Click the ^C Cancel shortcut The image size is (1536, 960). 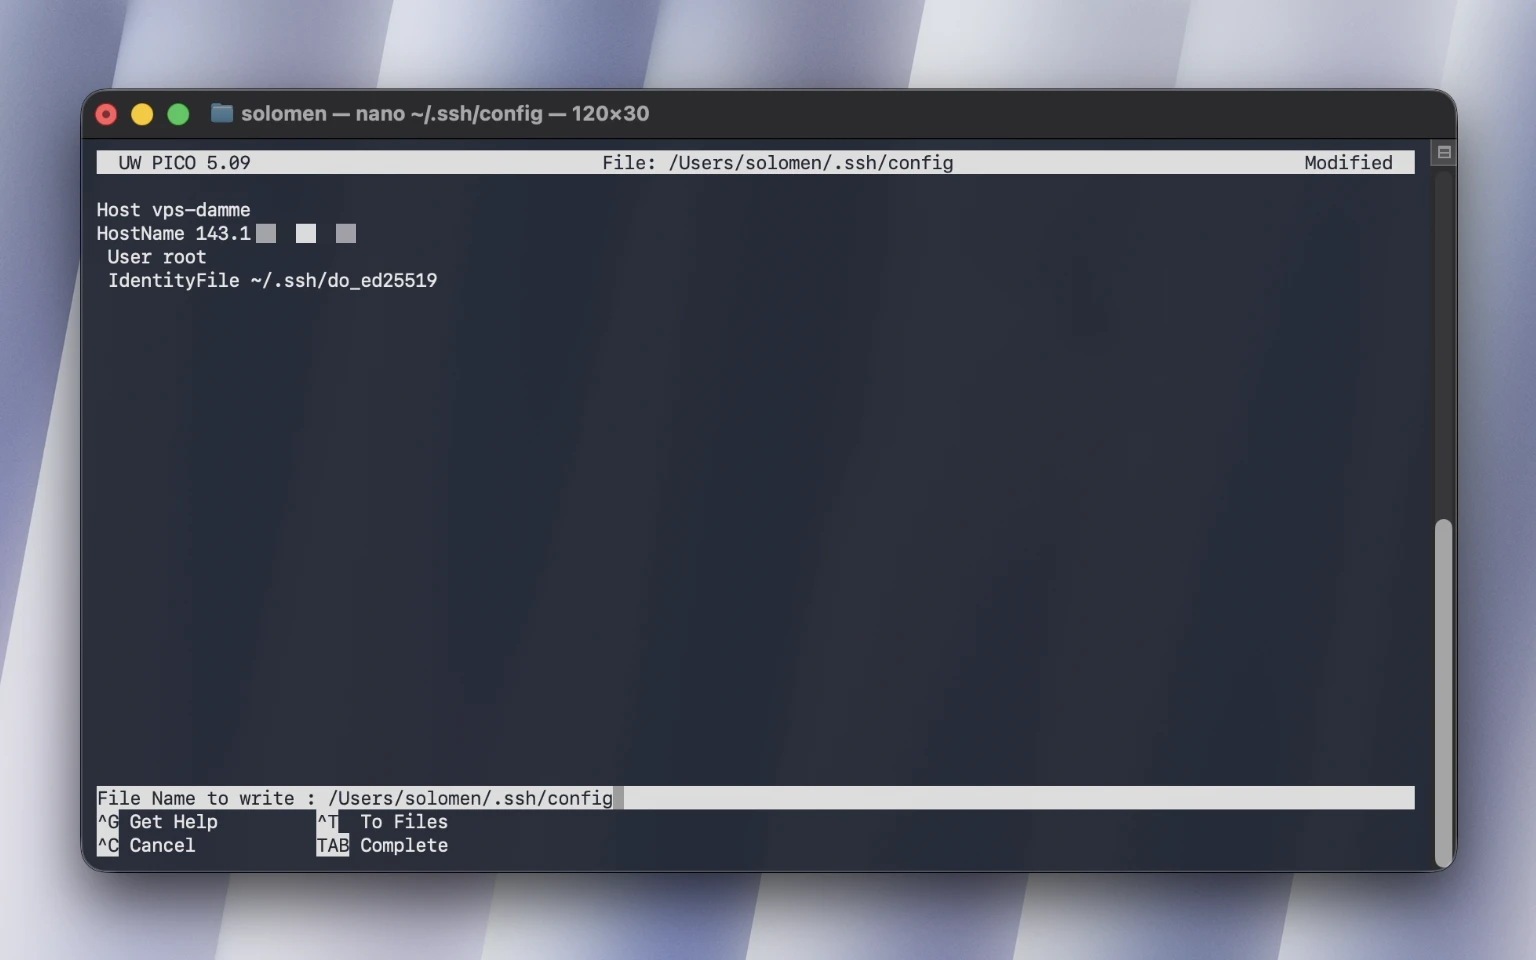point(146,846)
